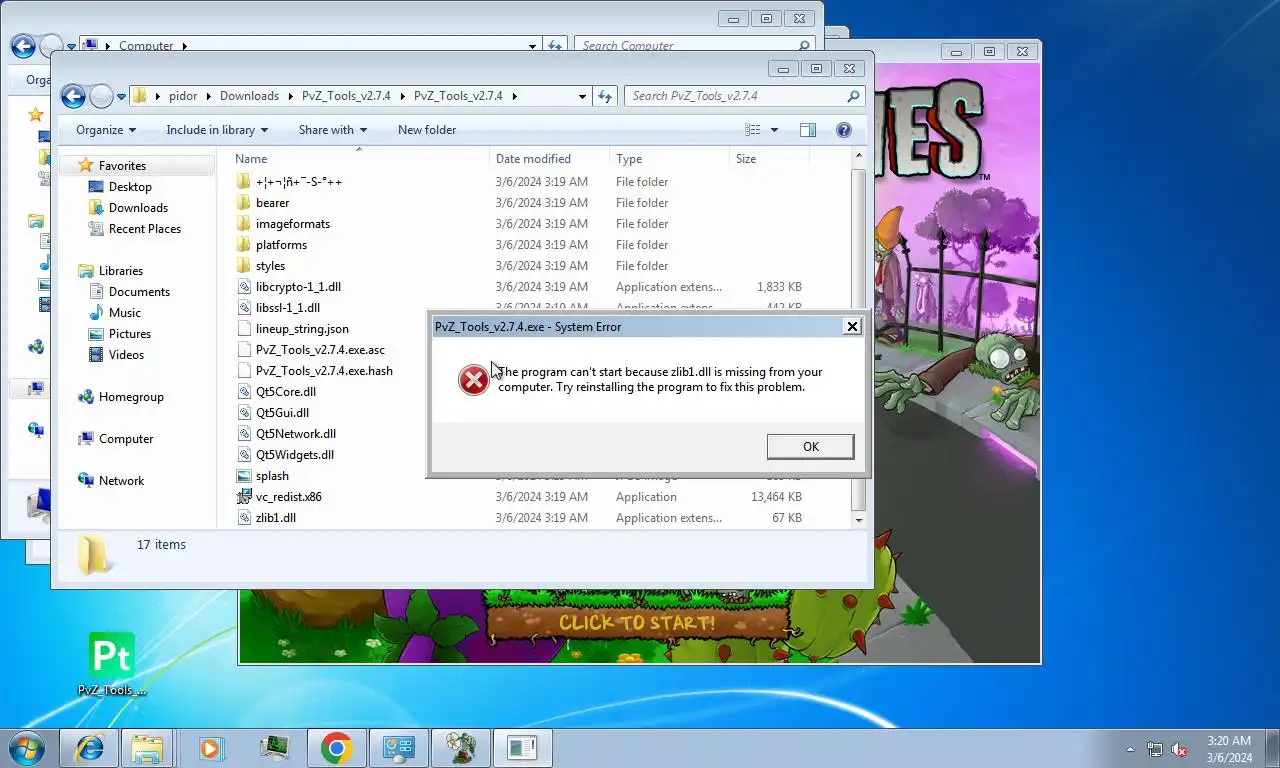1280x768 pixels.
Task: Click the Help question mark icon
Action: click(843, 130)
